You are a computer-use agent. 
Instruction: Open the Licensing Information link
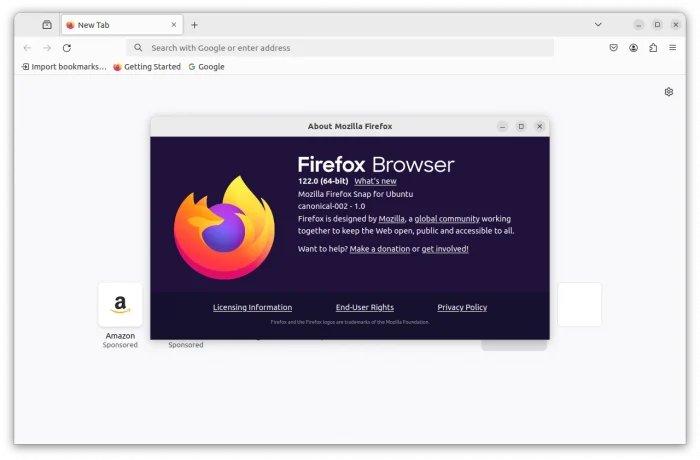coord(252,308)
